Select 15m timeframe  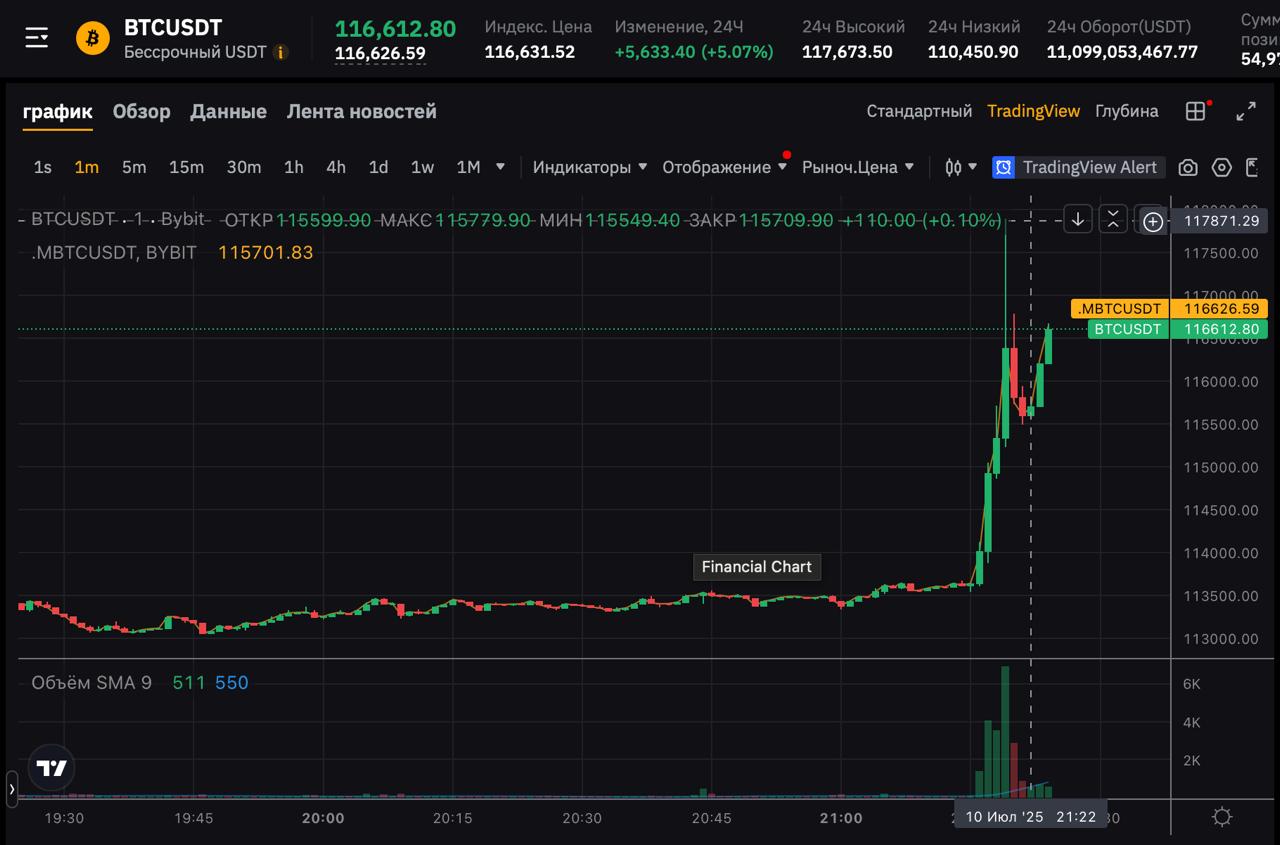pyautogui.click(x=186, y=167)
